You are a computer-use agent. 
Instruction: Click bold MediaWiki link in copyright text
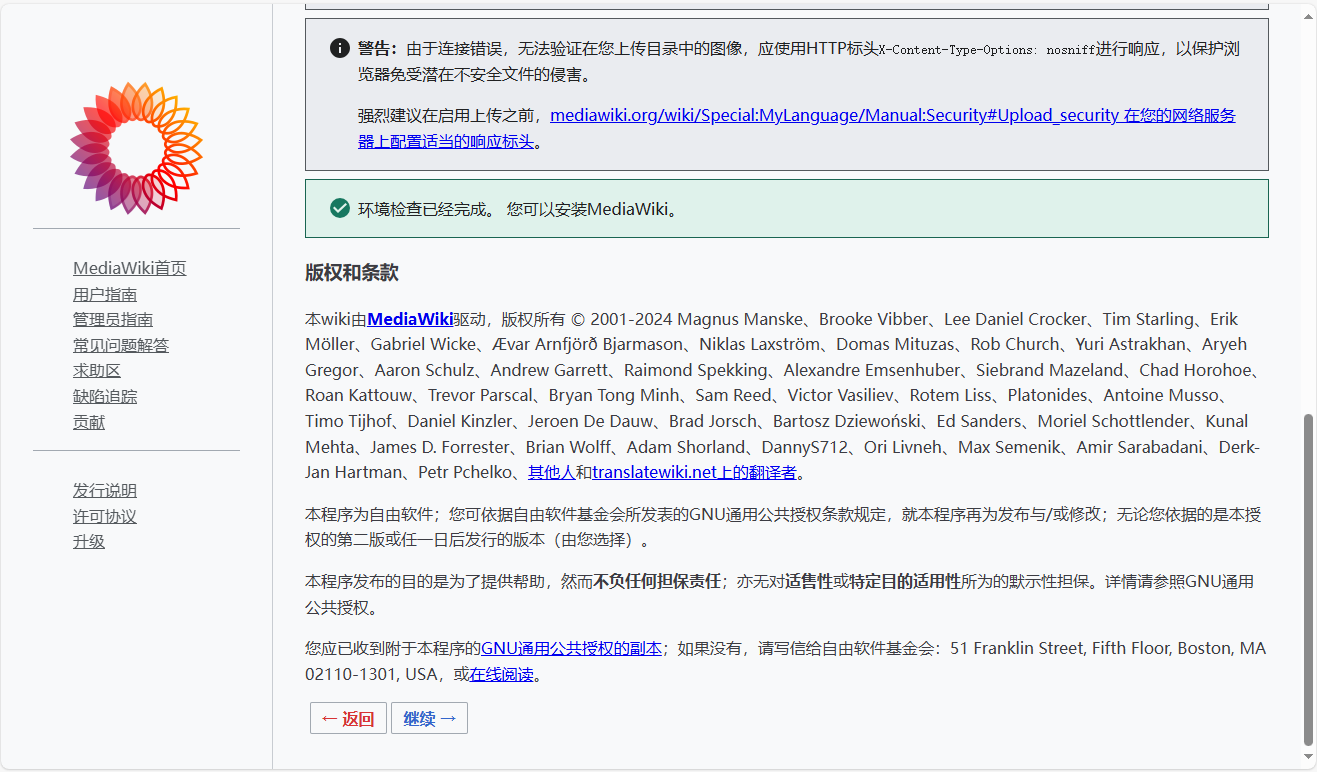click(410, 319)
